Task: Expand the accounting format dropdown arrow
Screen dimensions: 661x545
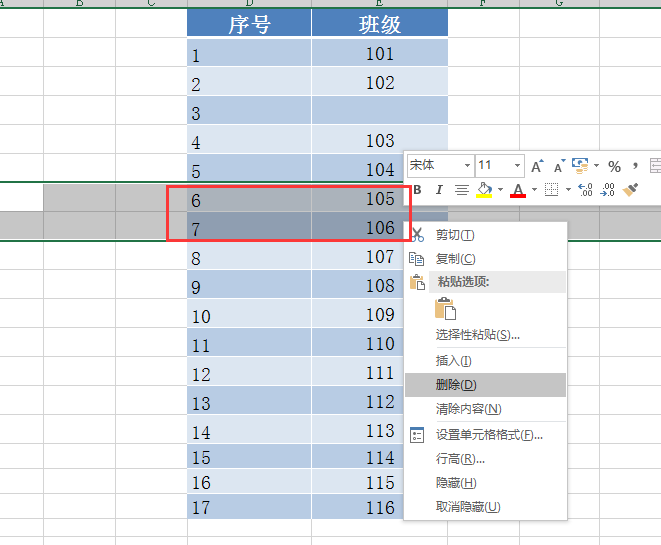Action: click(596, 166)
